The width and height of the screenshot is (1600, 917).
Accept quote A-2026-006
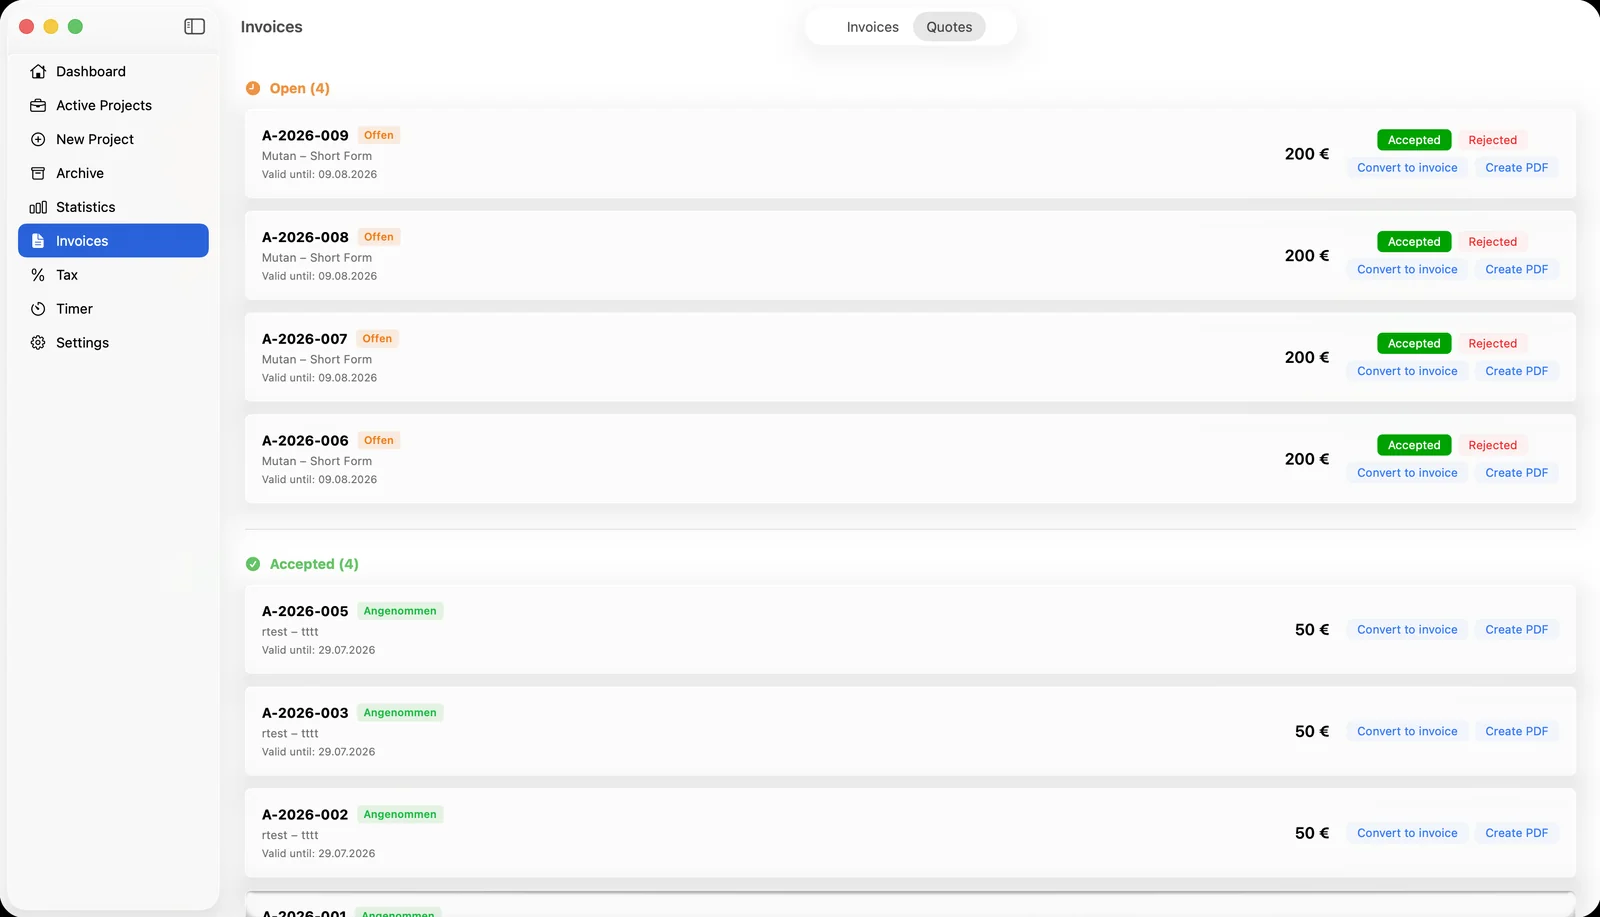click(x=1414, y=445)
